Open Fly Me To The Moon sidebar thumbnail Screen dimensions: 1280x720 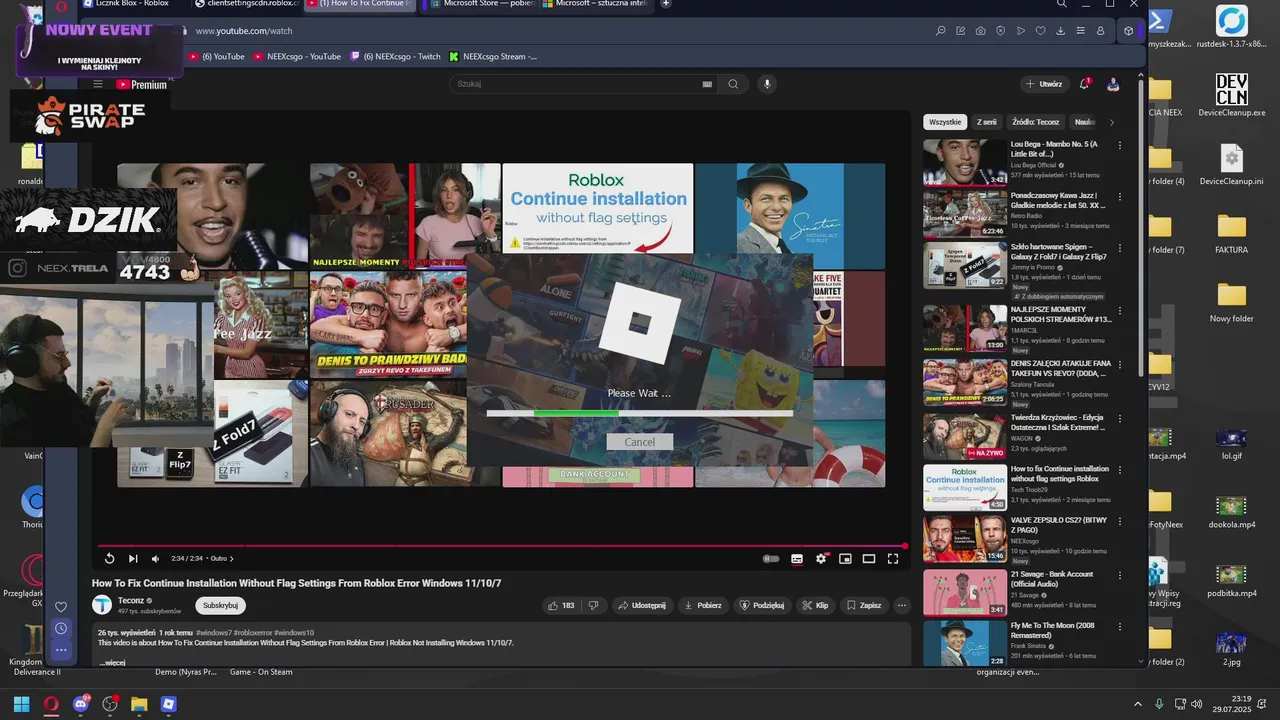pyautogui.click(x=965, y=643)
